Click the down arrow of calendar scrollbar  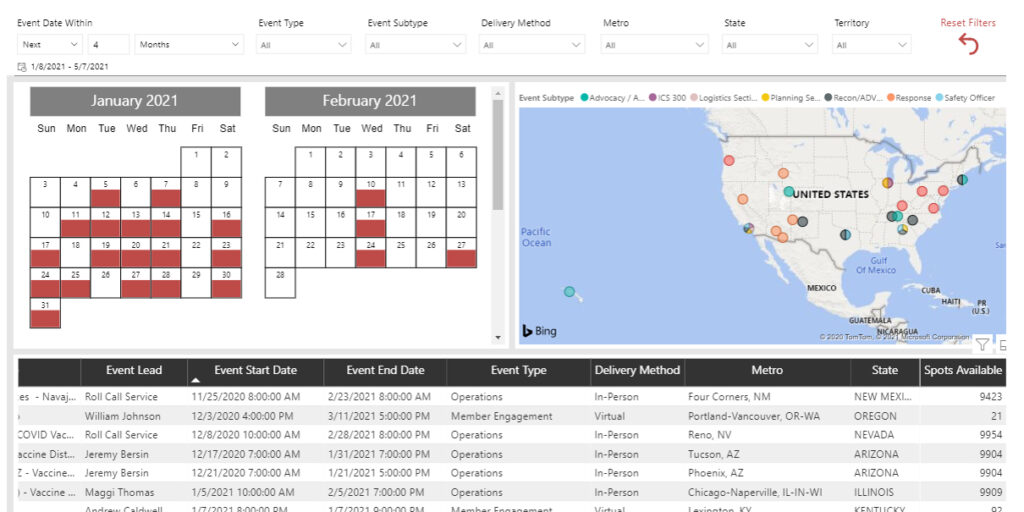(x=498, y=339)
